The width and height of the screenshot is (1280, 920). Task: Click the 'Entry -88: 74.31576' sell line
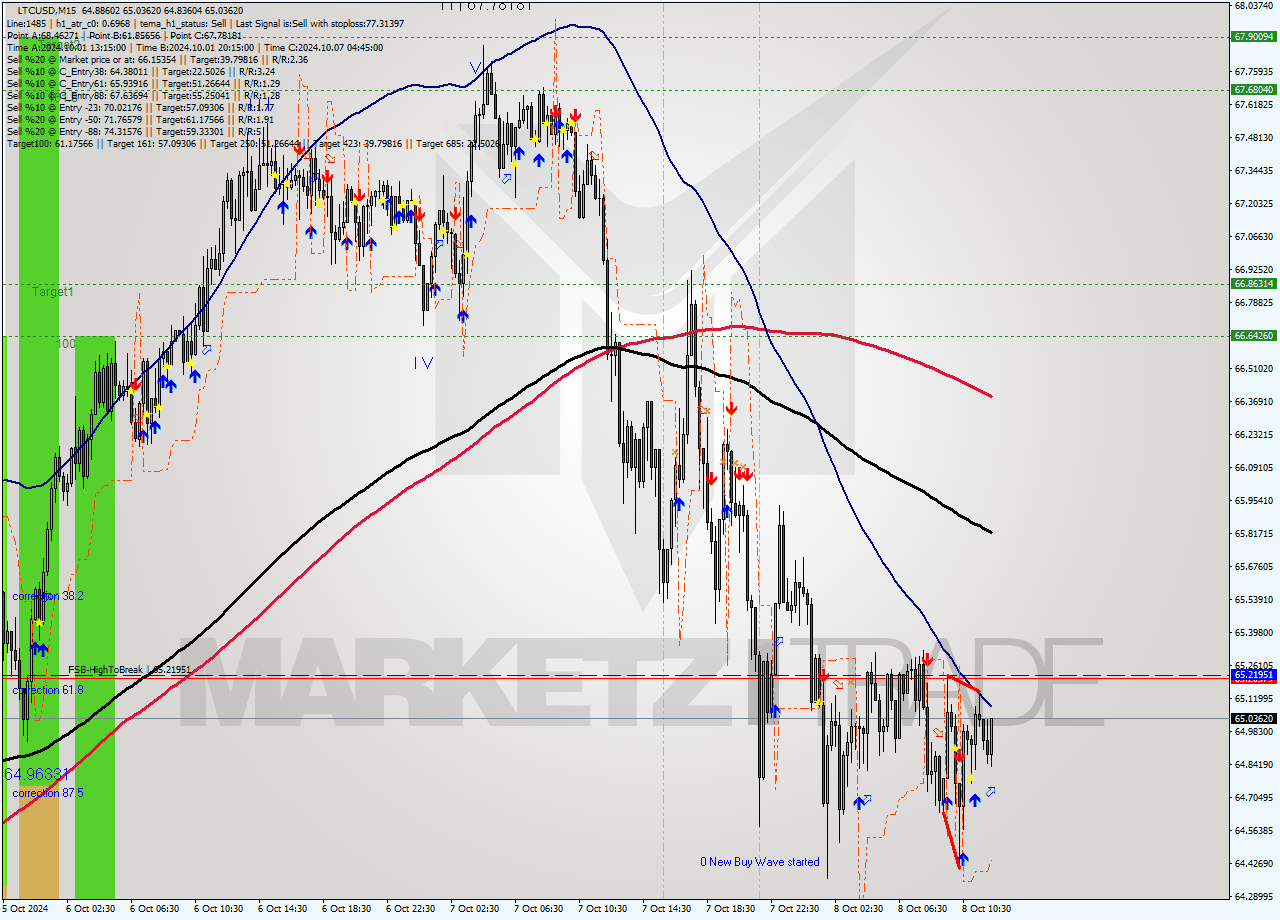(x=134, y=131)
